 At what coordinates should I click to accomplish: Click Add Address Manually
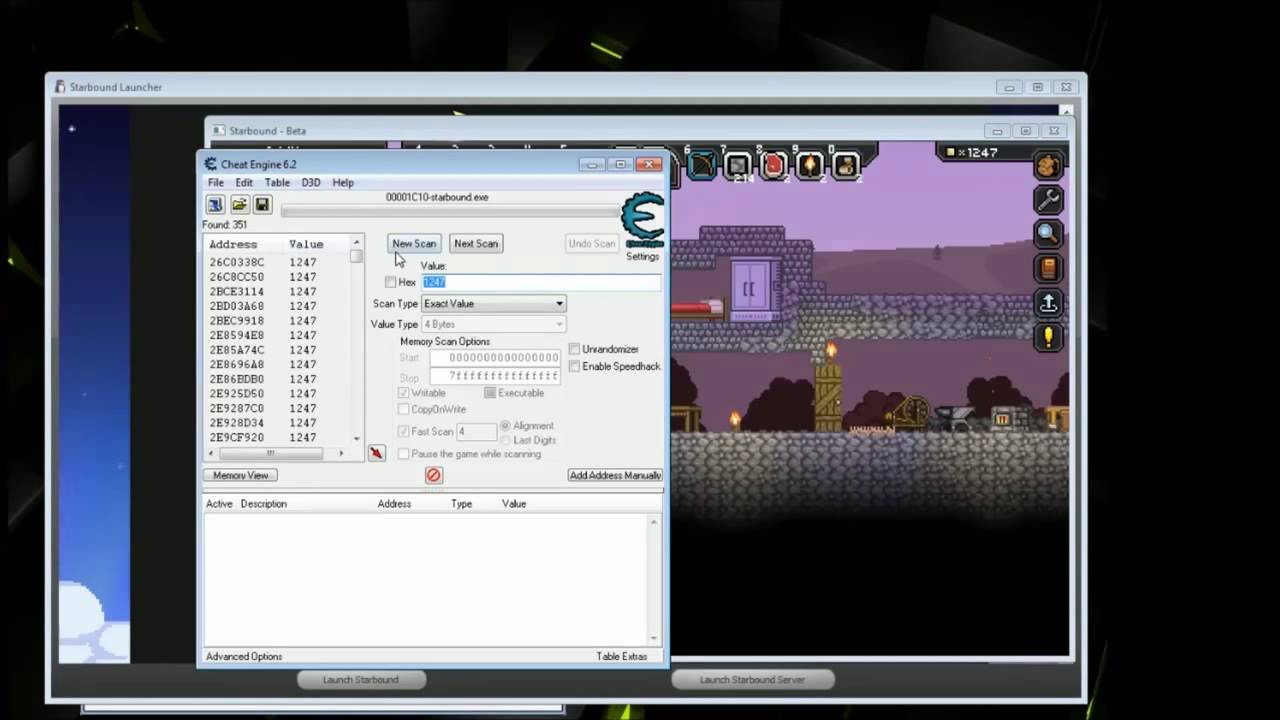point(615,476)
